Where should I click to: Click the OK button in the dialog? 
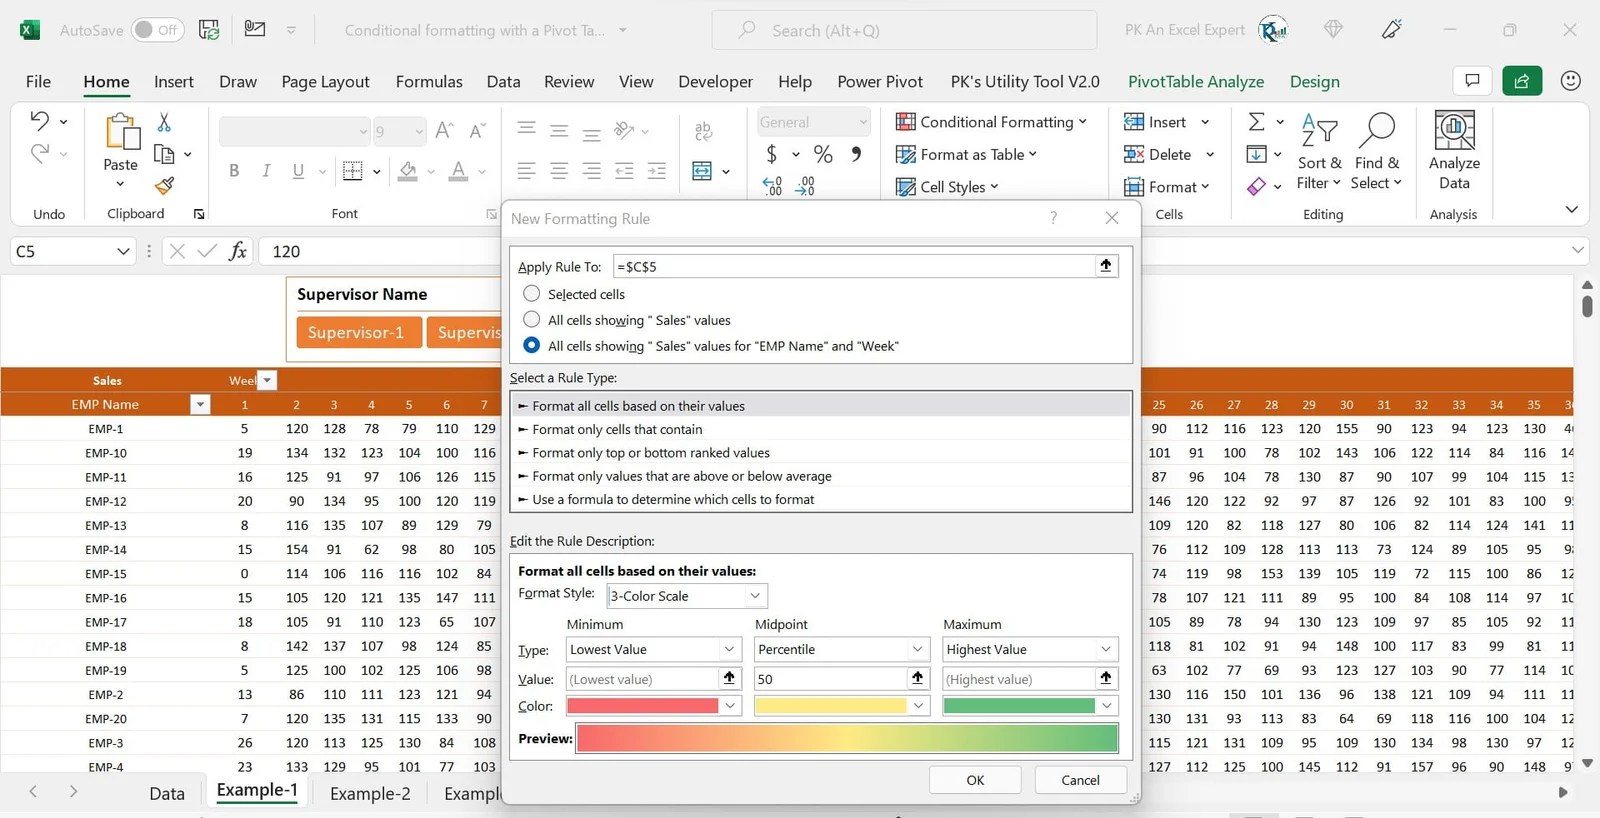tap(975, 780)
